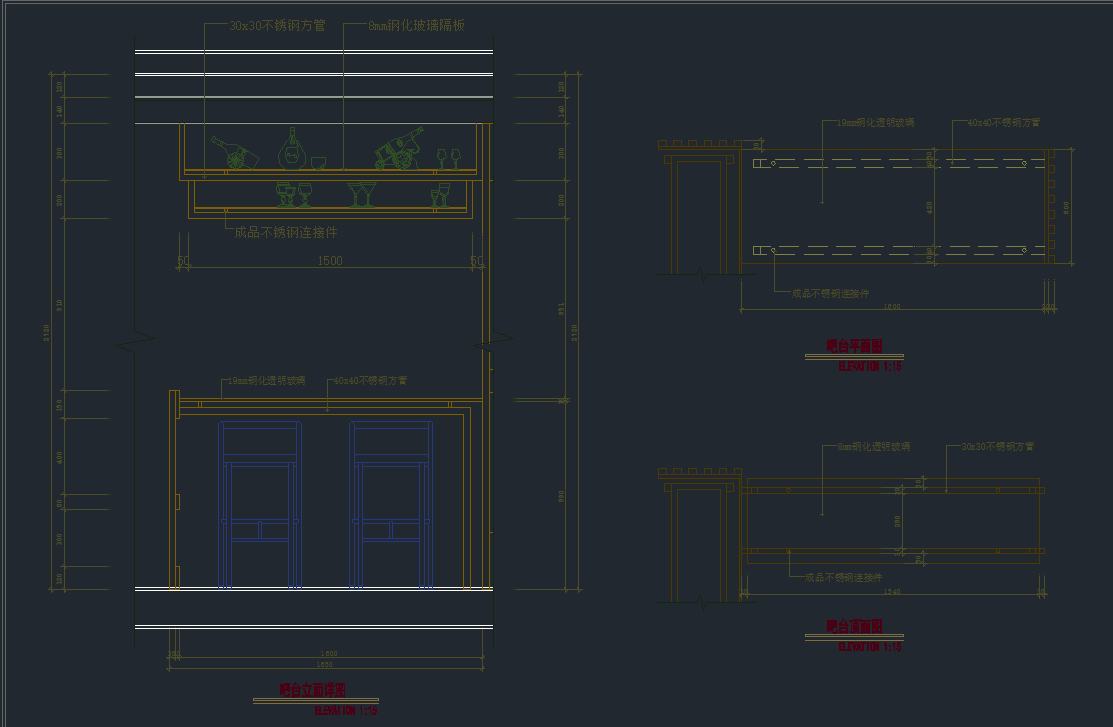Select the 吧台顶面图 title text
1113x727 pixels.
[x=855, y=626]
